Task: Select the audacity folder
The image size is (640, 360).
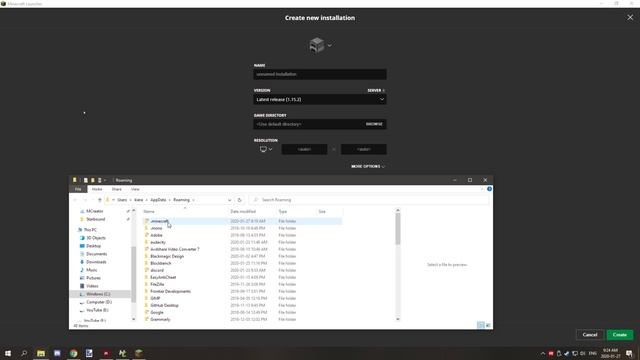Action: 158,242
